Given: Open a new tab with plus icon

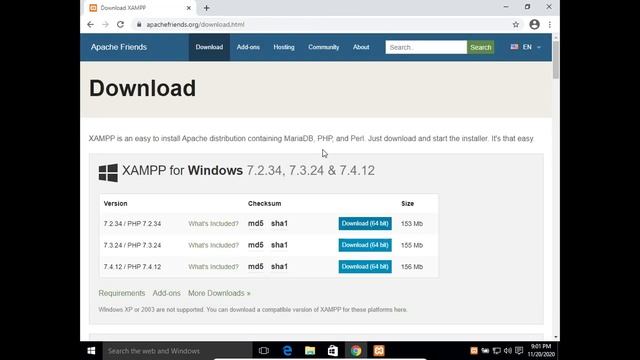Looking at the screenshot, I should coord(207,8).
